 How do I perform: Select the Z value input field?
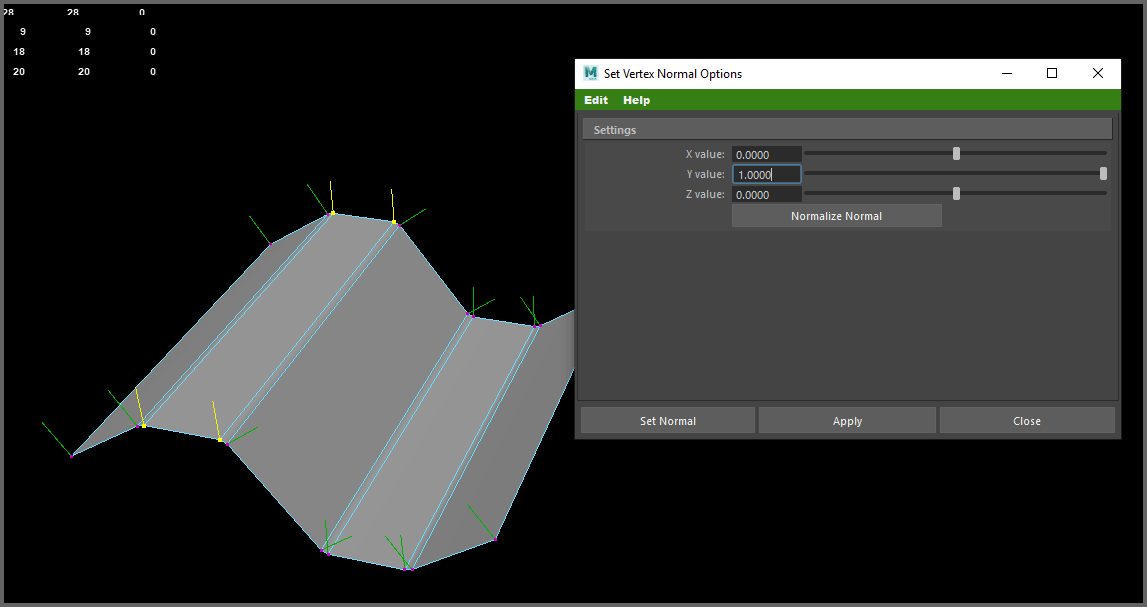766,195
